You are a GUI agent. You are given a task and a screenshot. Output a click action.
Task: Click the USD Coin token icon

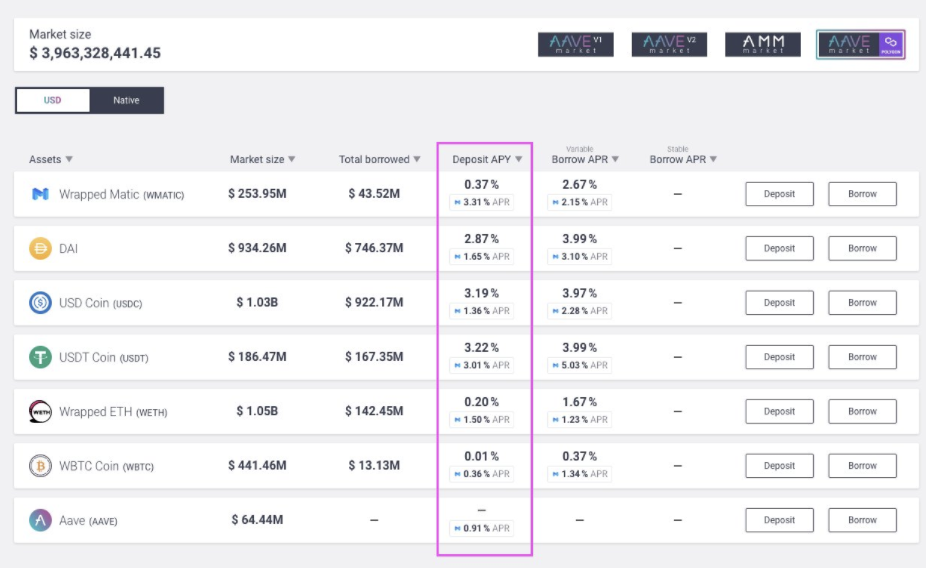click(40, 303)
